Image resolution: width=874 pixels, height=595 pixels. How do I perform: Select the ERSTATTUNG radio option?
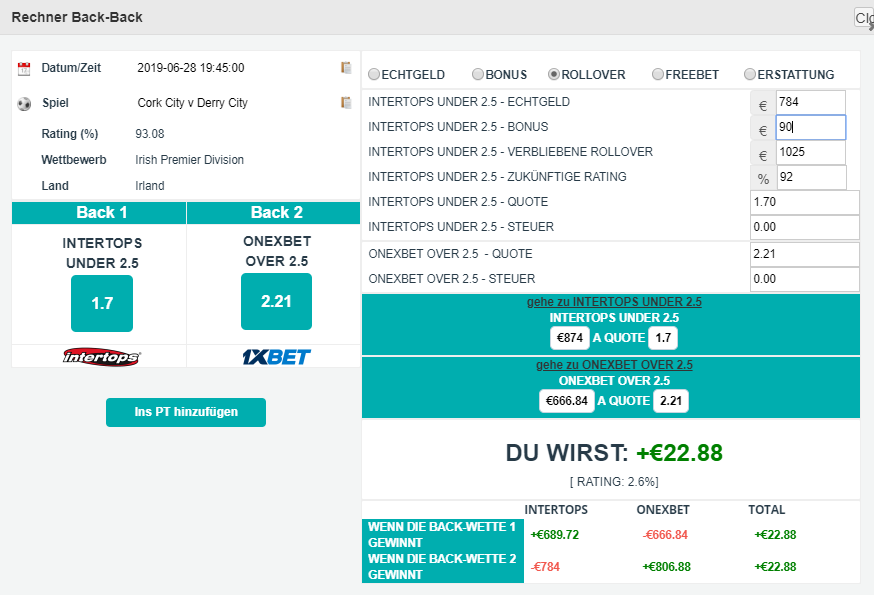[x=750, y=74]
